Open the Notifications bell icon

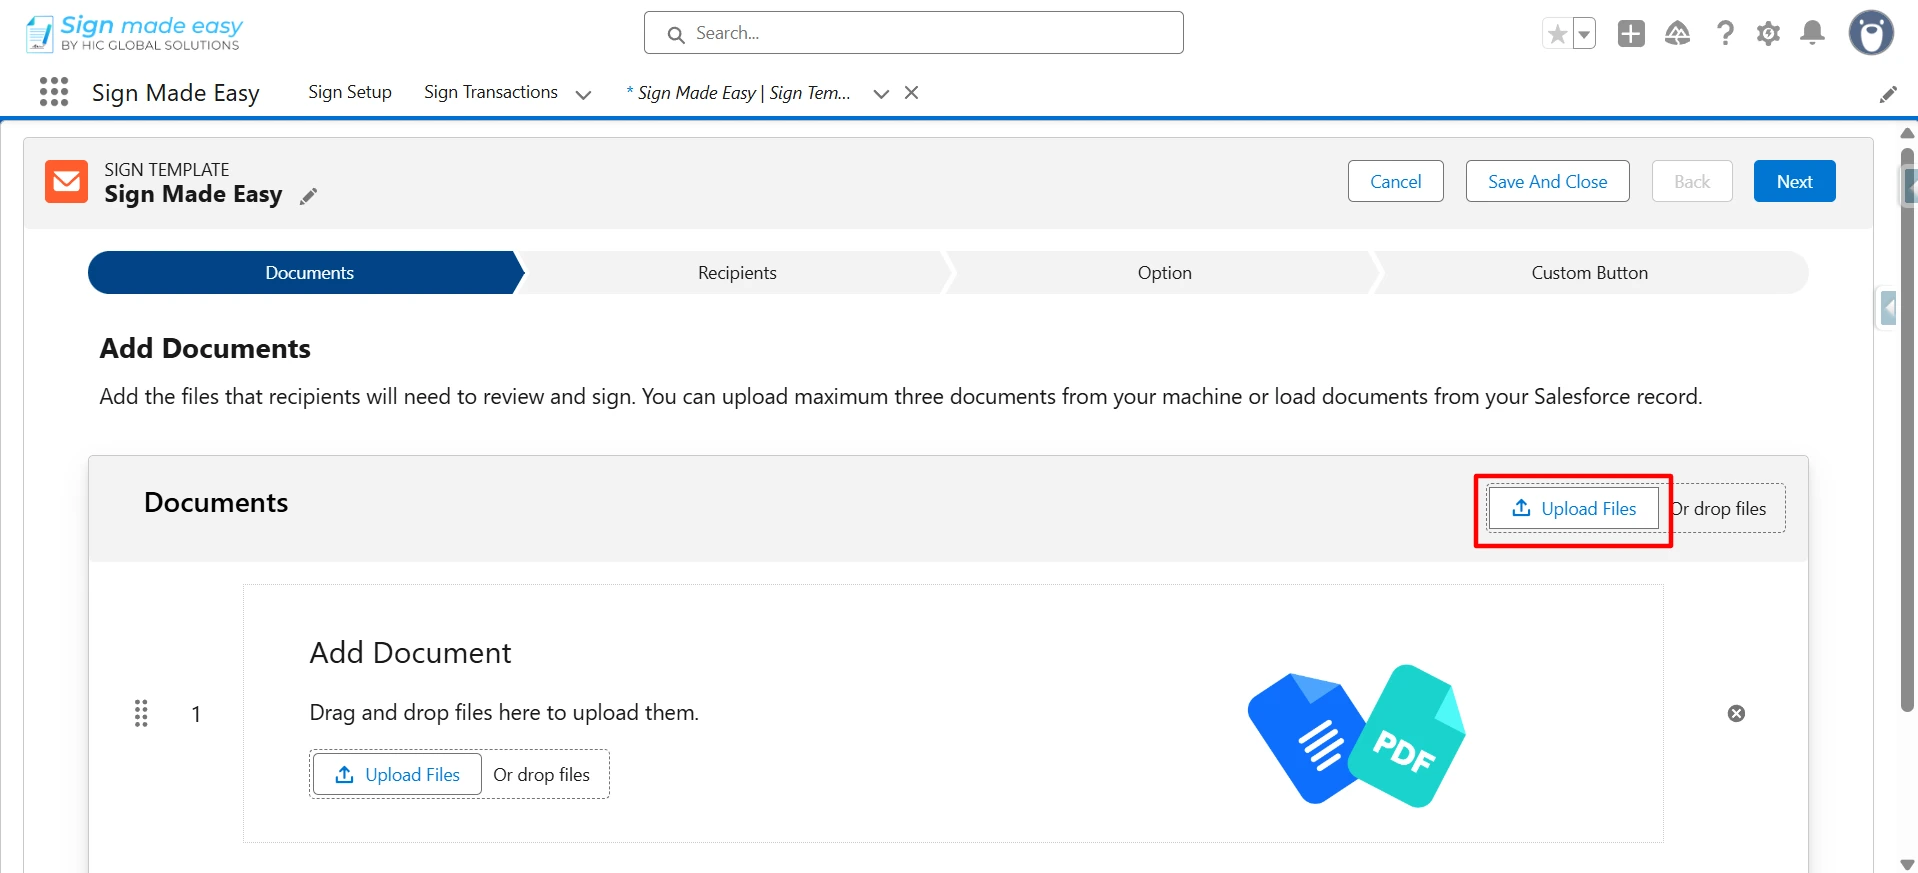click(x=1812, y=33)
